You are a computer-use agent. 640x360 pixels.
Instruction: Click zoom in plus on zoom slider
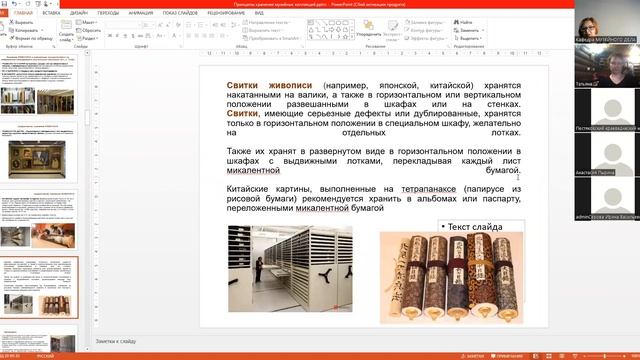click(x=624, y=356)
